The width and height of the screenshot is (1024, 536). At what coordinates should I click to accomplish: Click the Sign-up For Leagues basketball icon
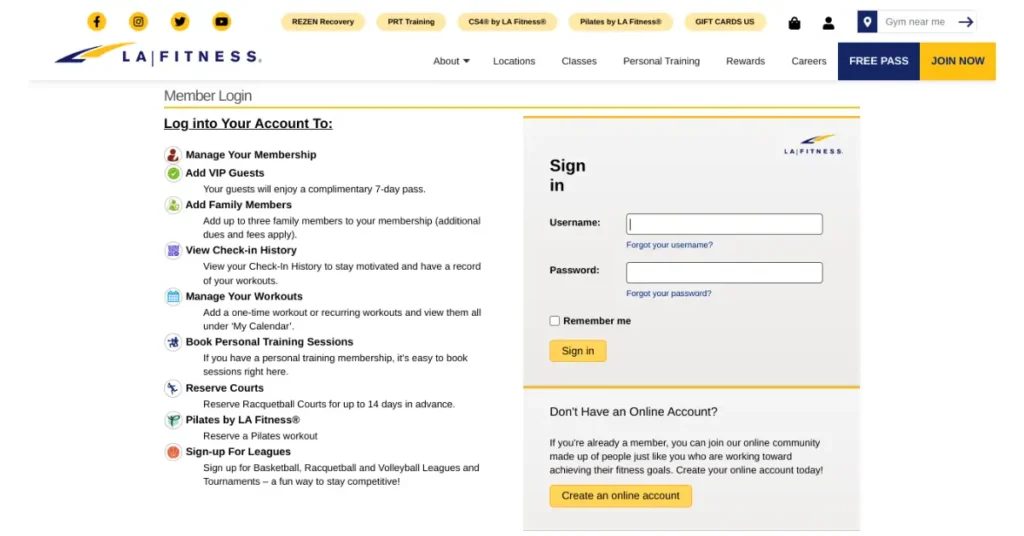pos(173,452)
